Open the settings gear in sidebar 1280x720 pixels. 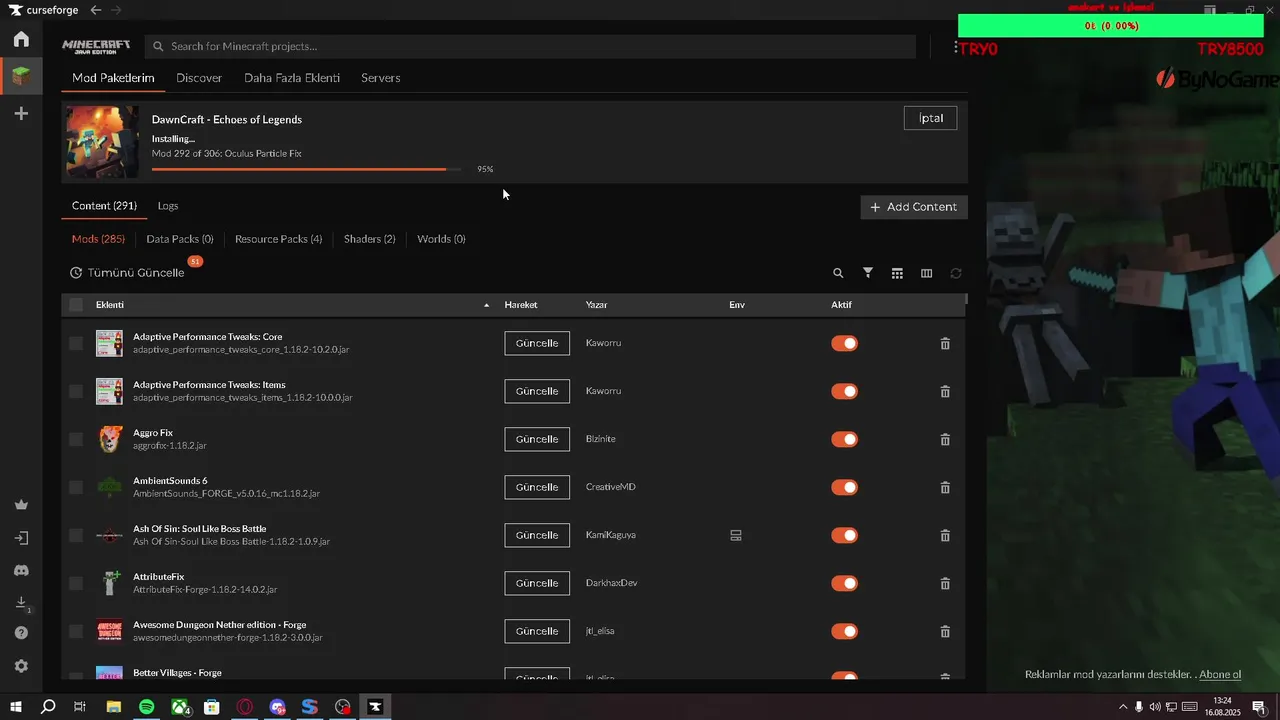tap(21, 666)
